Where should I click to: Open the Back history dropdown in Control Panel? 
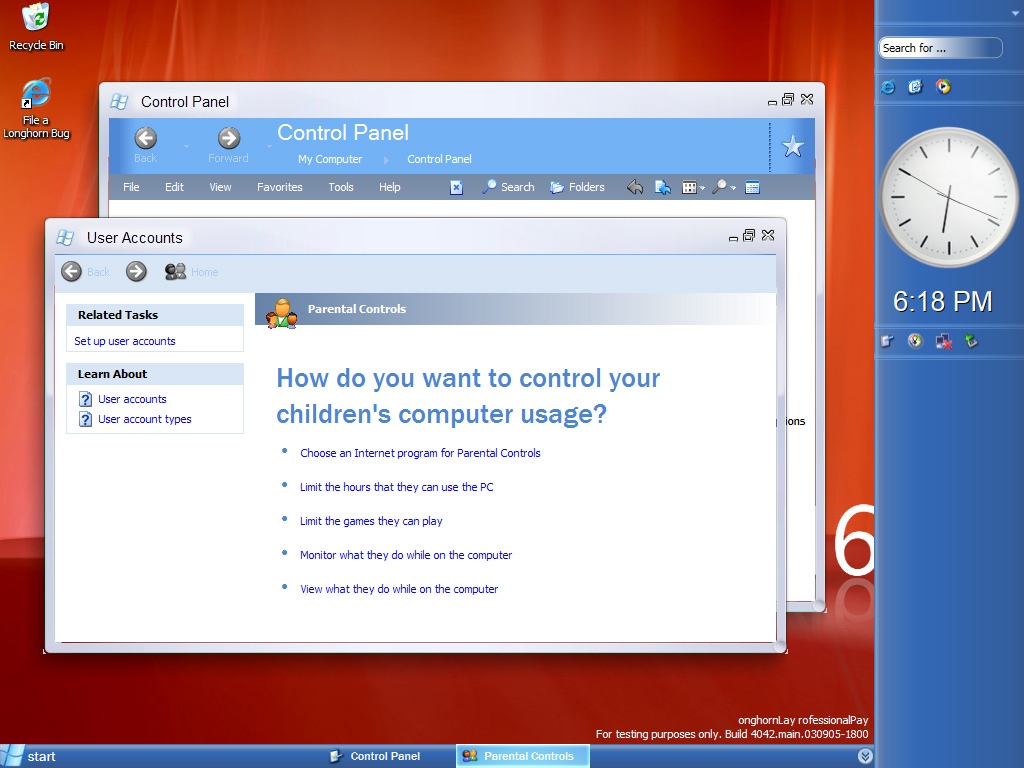[186, 146]
